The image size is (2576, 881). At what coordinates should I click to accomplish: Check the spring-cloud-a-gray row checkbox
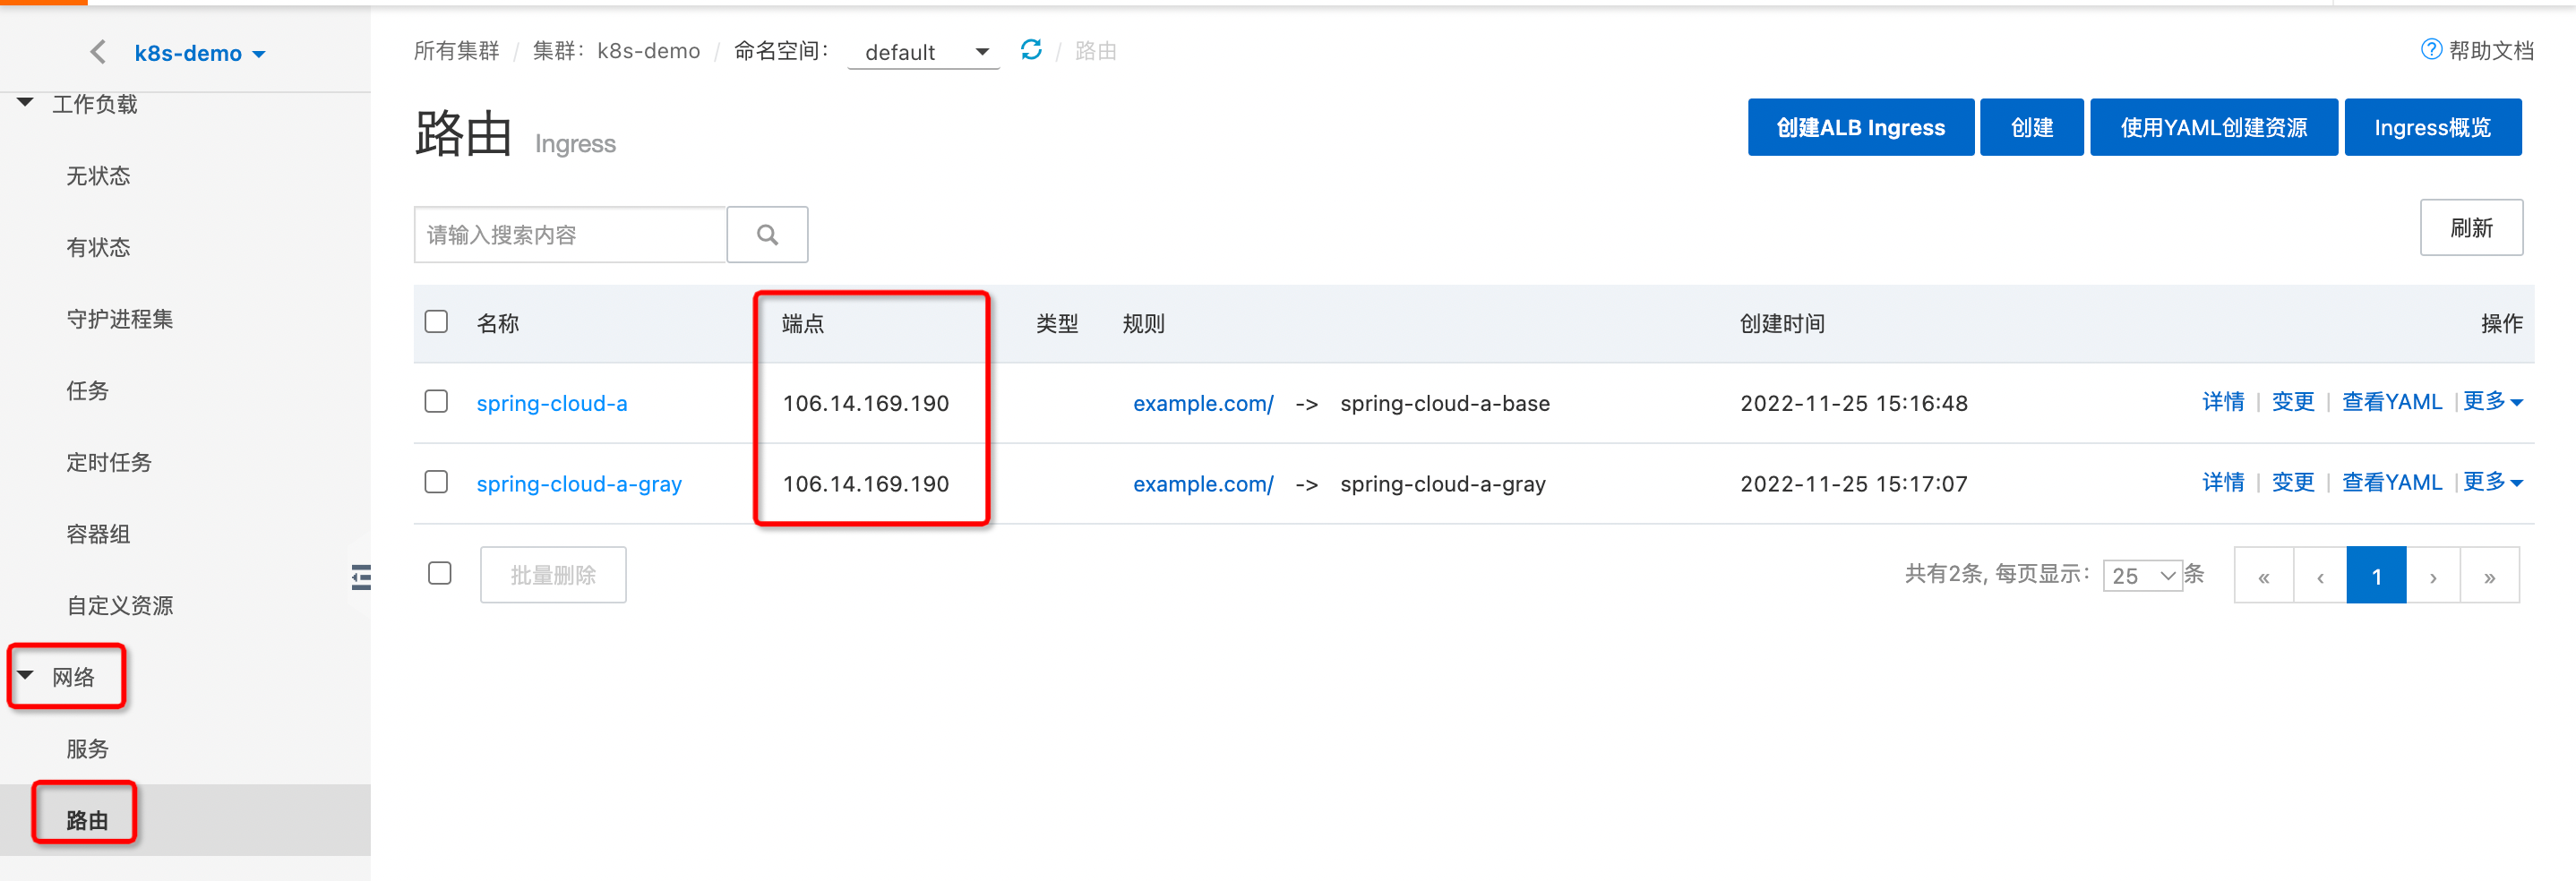436,482
